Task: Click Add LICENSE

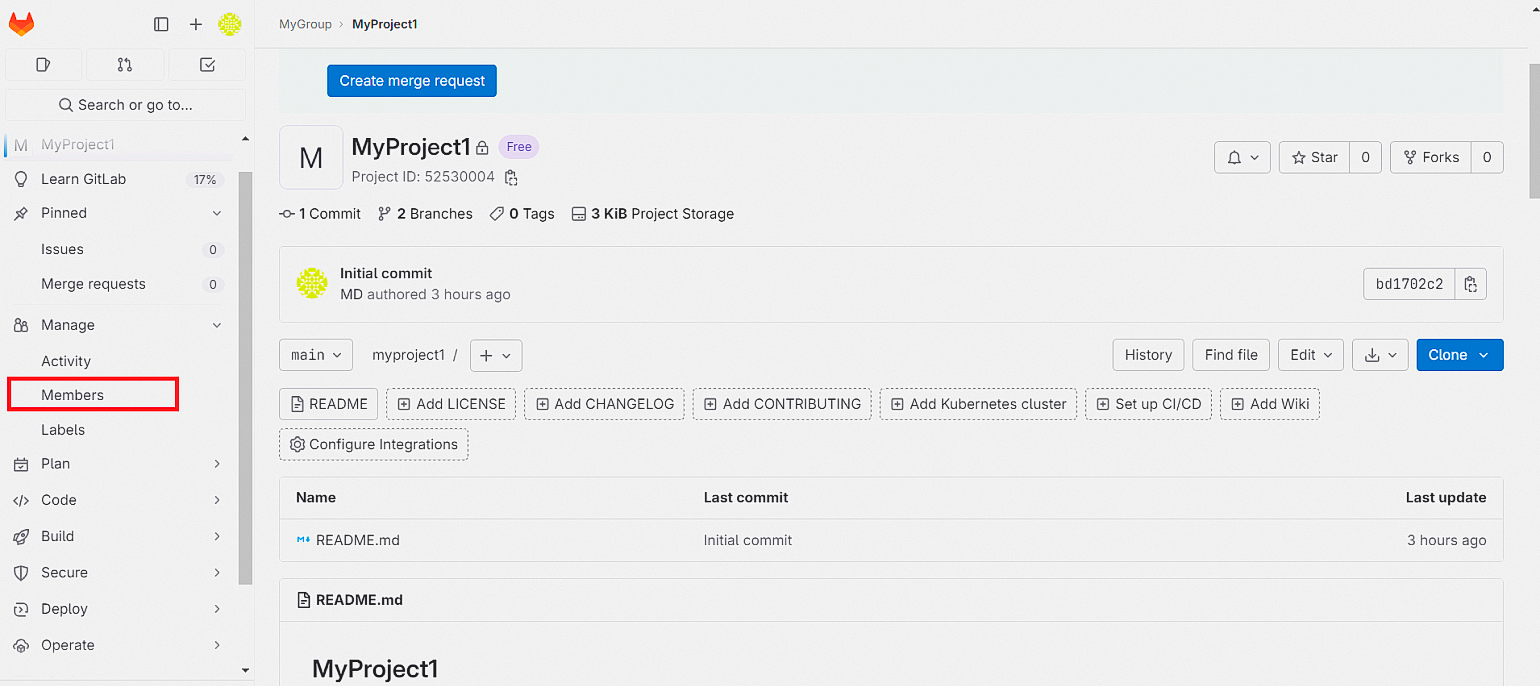Action: point(451,404)
